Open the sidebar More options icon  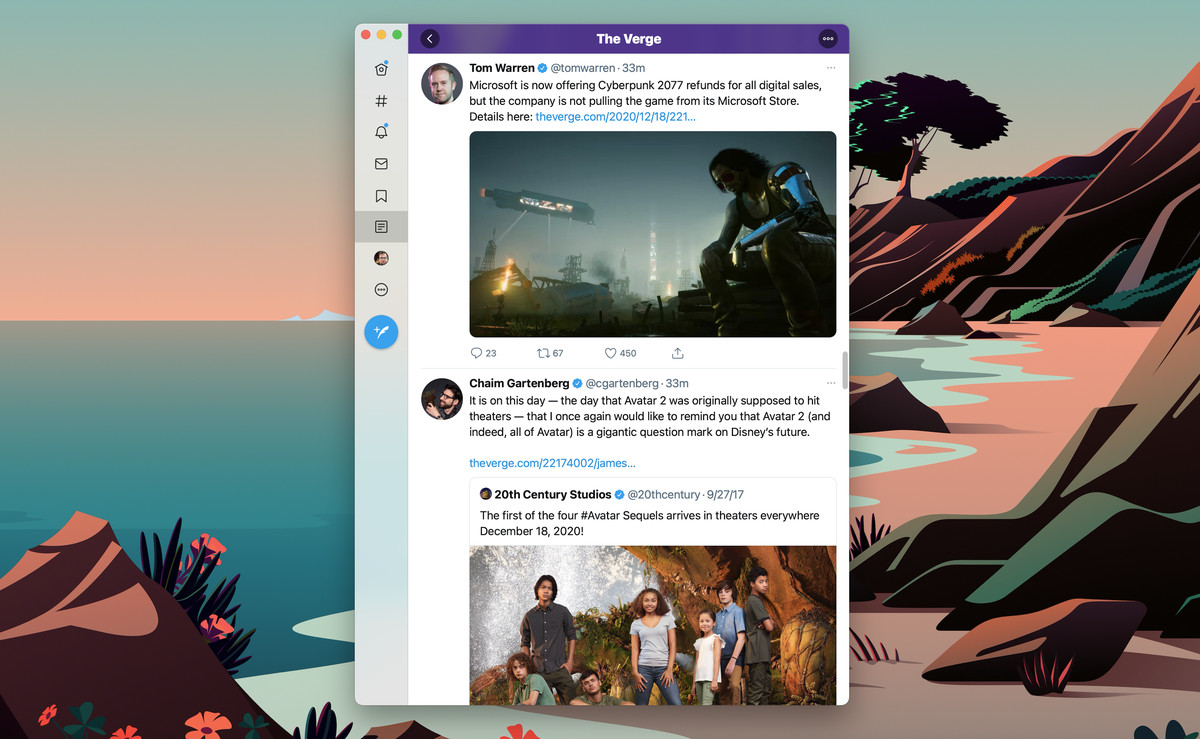click(x=381, y=290)
